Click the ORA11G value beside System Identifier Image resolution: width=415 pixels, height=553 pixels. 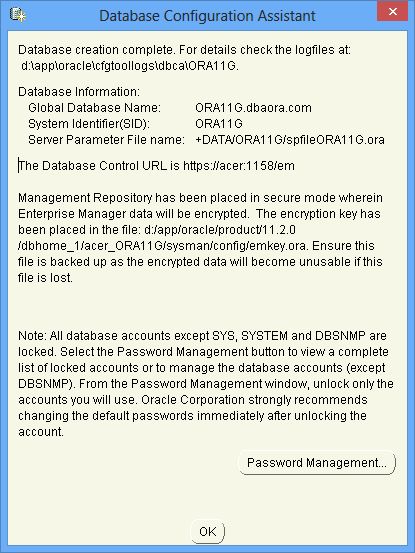(x=219, y=123)
